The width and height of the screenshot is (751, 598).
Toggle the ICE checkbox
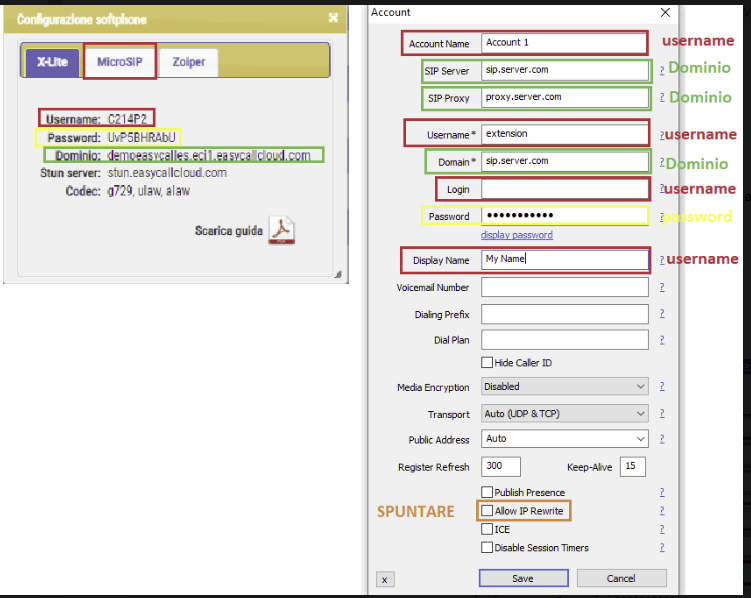click(487, 529)
